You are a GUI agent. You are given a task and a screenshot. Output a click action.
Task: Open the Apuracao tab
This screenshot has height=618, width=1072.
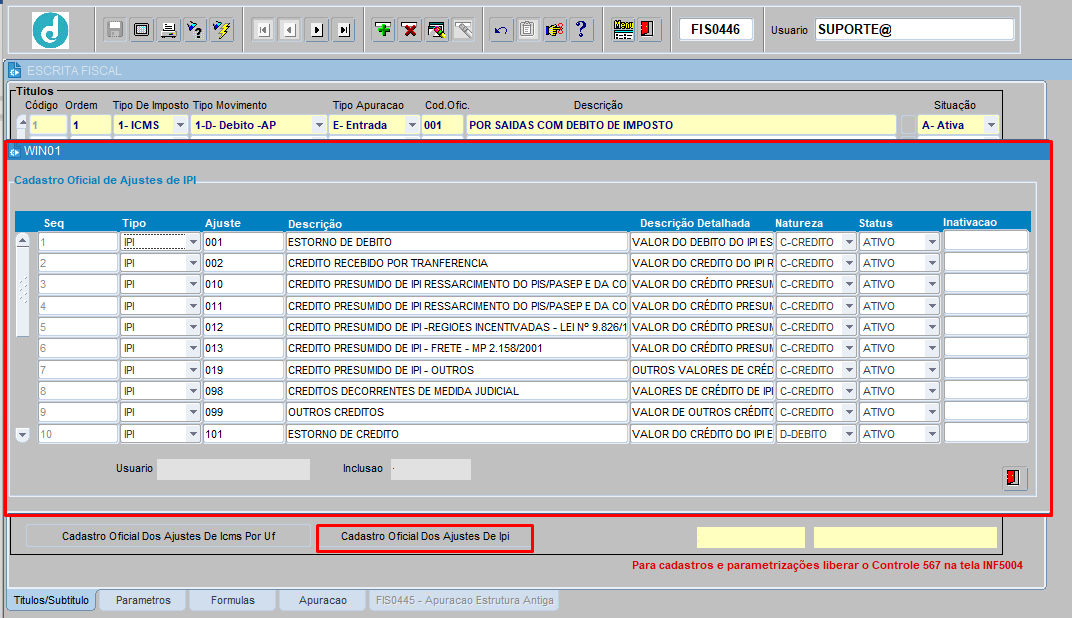[x=324, y=602]
